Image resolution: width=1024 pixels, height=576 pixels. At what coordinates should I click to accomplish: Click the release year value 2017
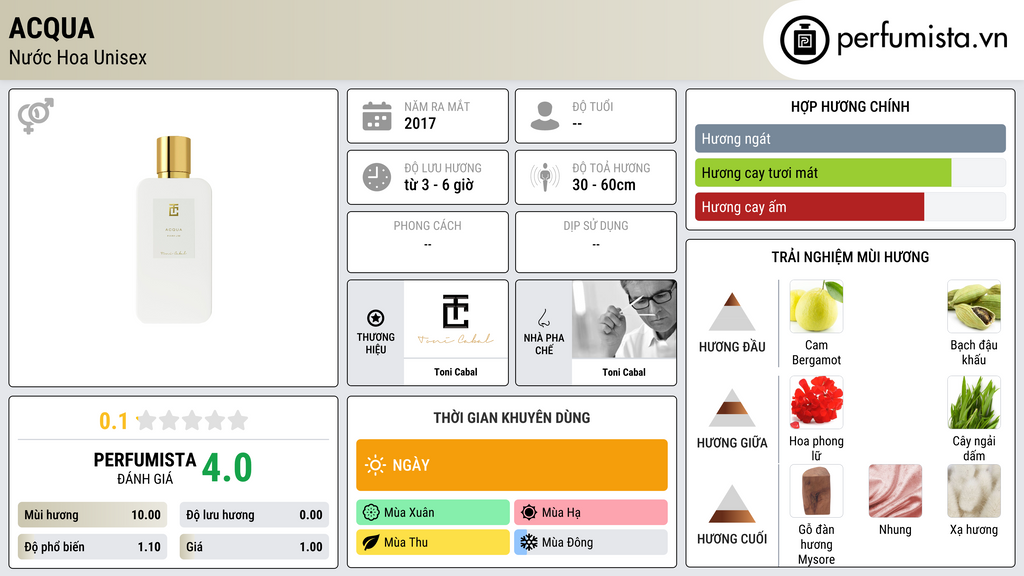[x=420, y=123]
